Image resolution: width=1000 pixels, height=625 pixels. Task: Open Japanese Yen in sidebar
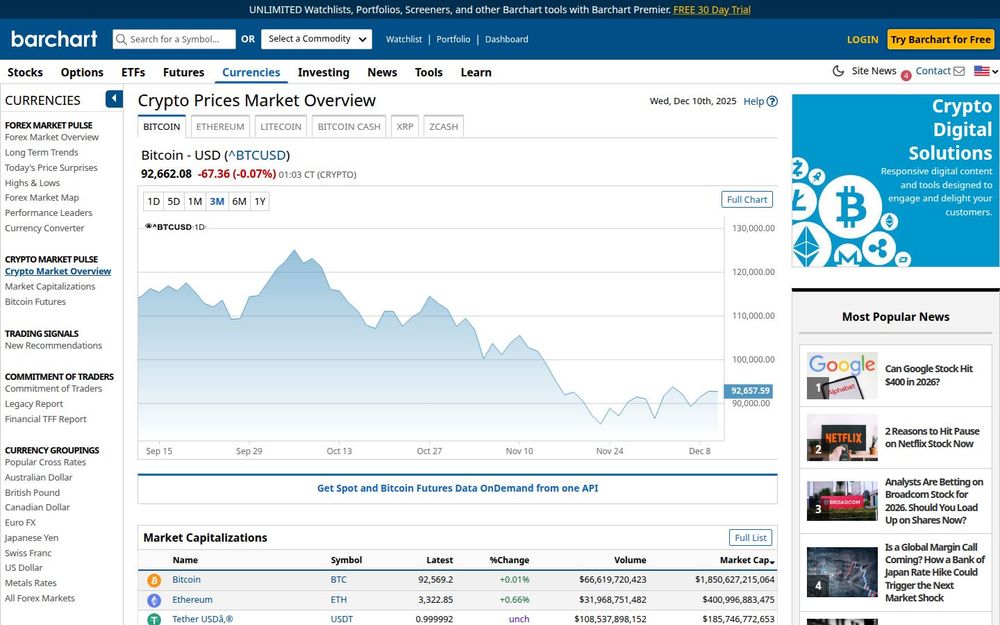[x=31, y=538]
